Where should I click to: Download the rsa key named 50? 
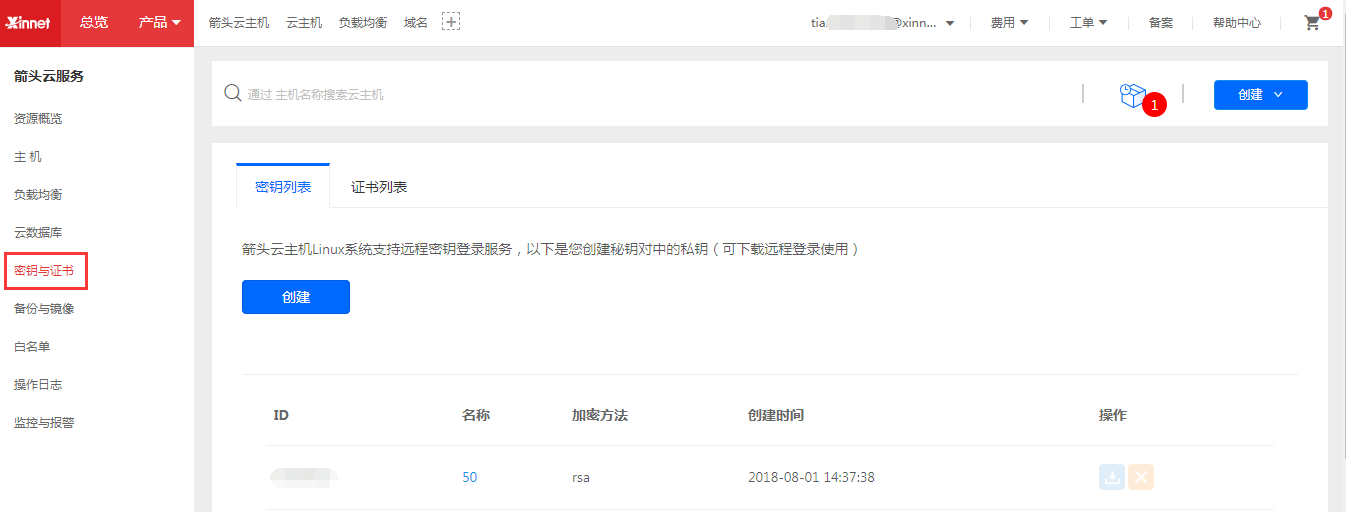click(x=1111, y=477)
